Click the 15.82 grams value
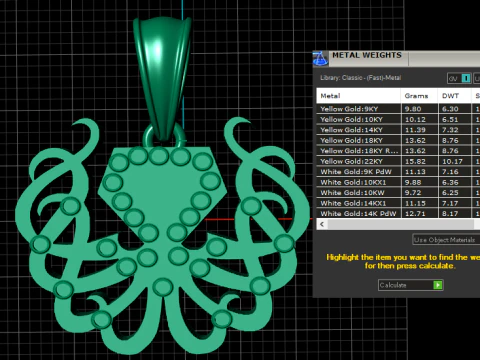Viewport: 480px width, 360px height. click(415, 161)
